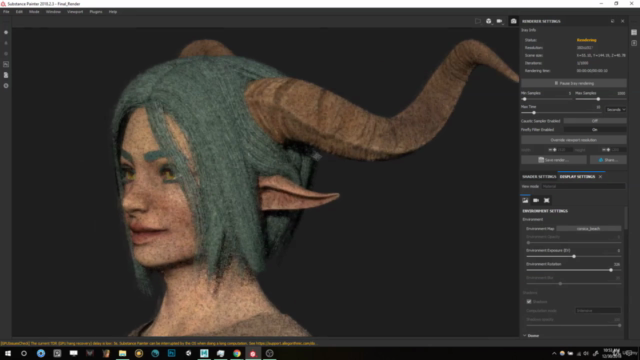This screenshot has height=360, width=640.
Task: Click Override viewport resolution button
Action: (573, 140)
